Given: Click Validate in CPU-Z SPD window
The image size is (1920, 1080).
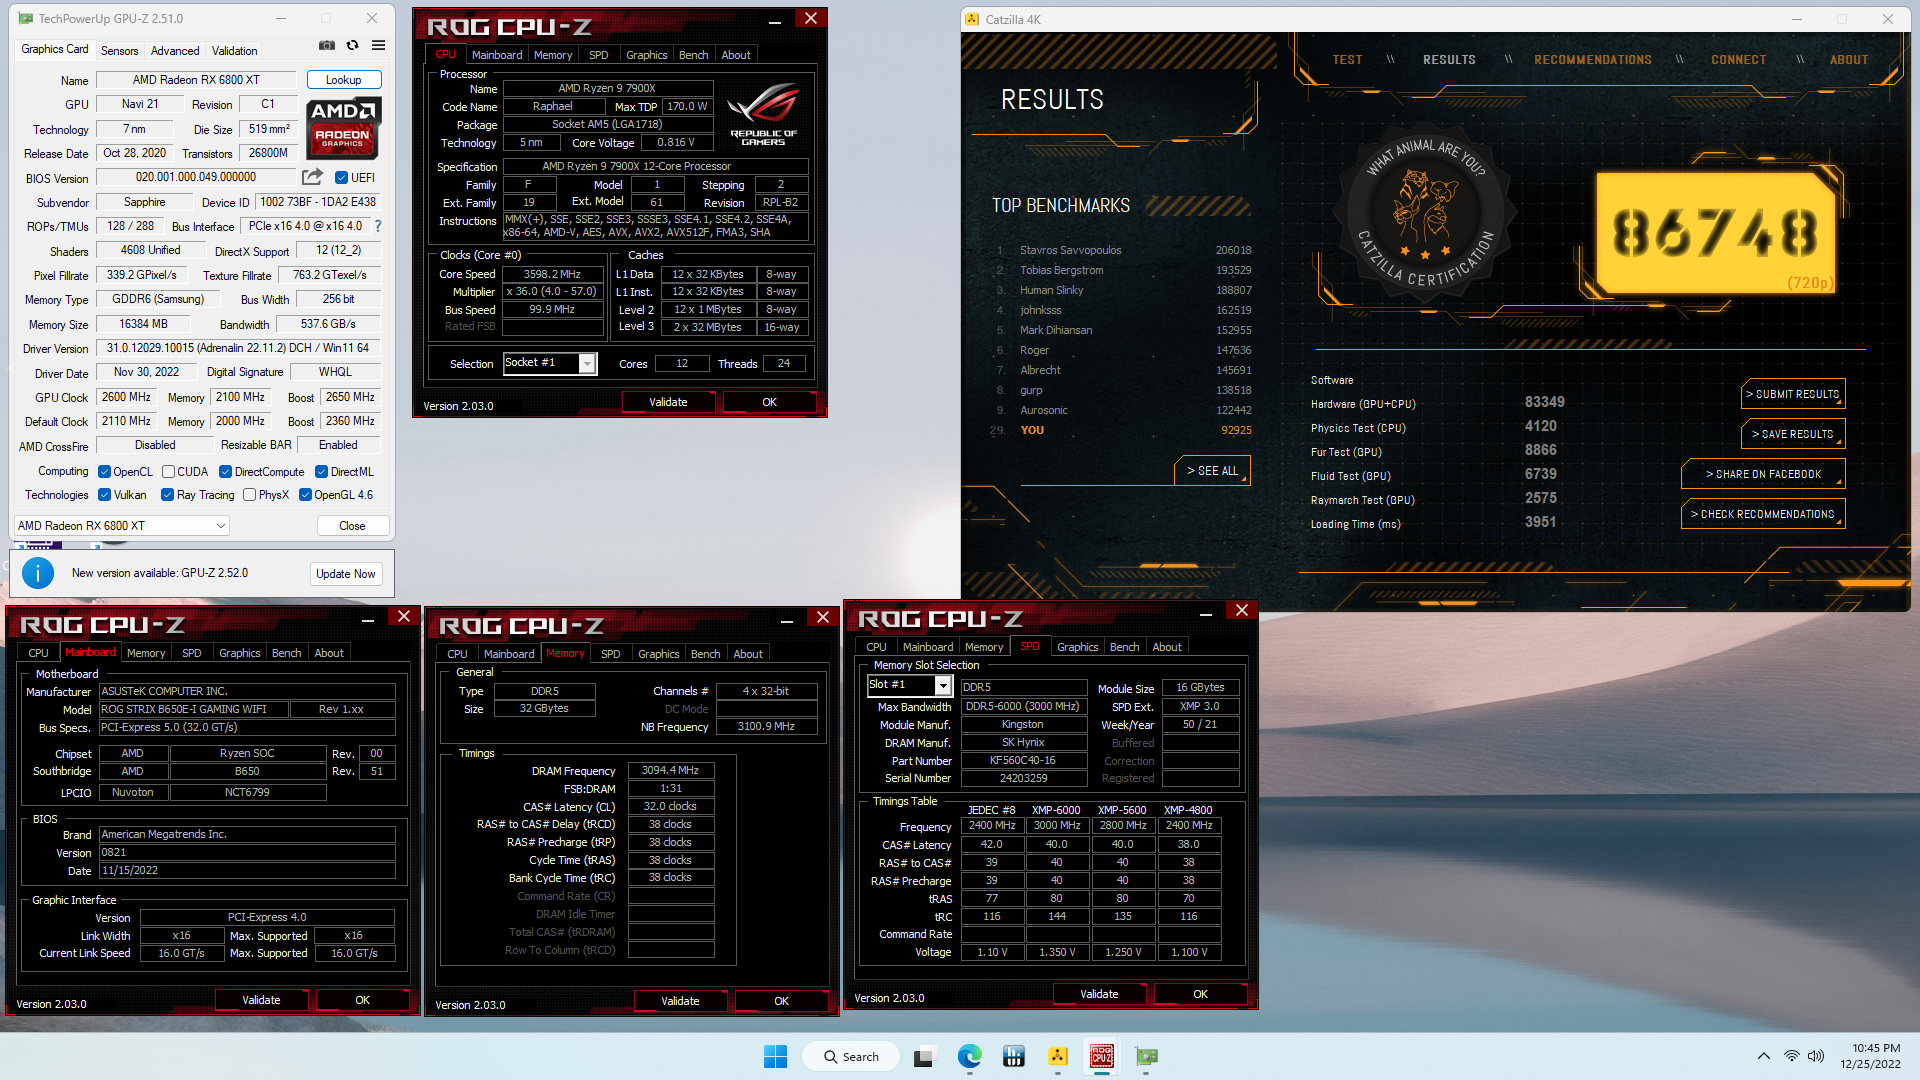Looking at the screenshot, I should 1099,994.
